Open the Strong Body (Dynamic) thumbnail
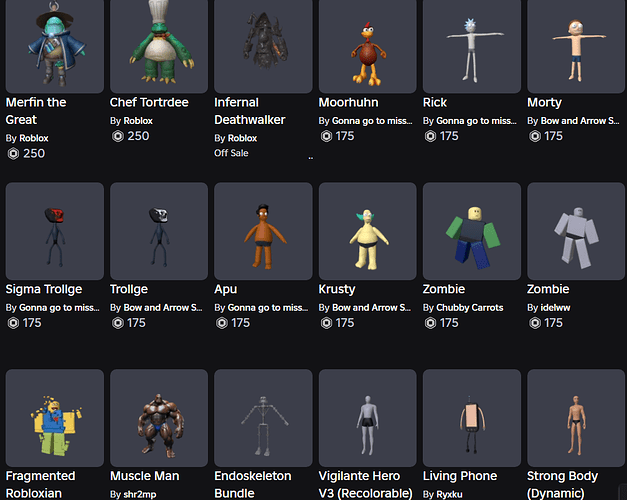The height and width of the screenshot is (500, 627). coord(576,418)
